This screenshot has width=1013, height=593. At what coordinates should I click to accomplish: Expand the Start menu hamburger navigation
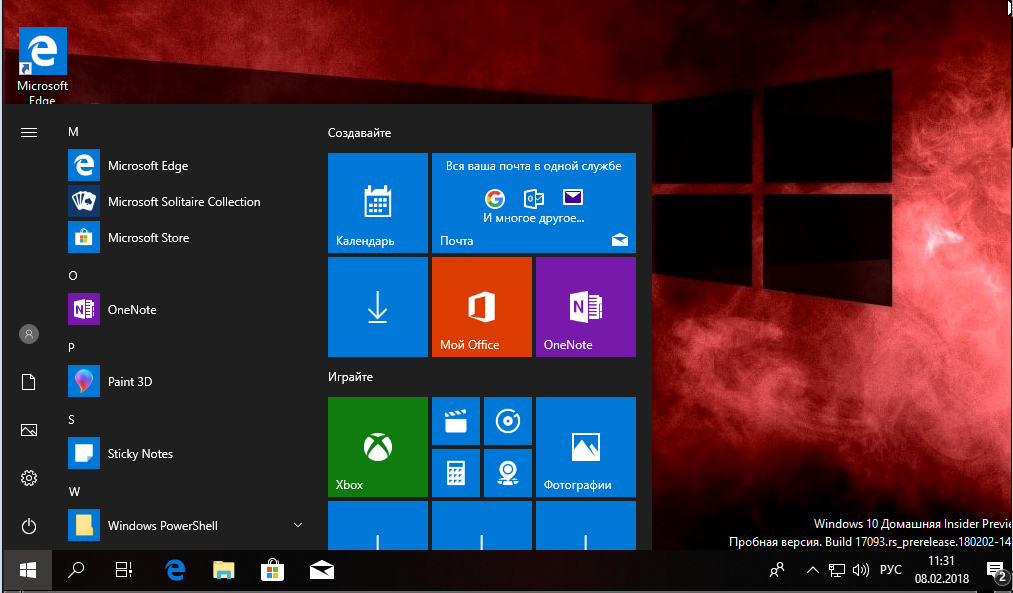(x=29, y=132)
